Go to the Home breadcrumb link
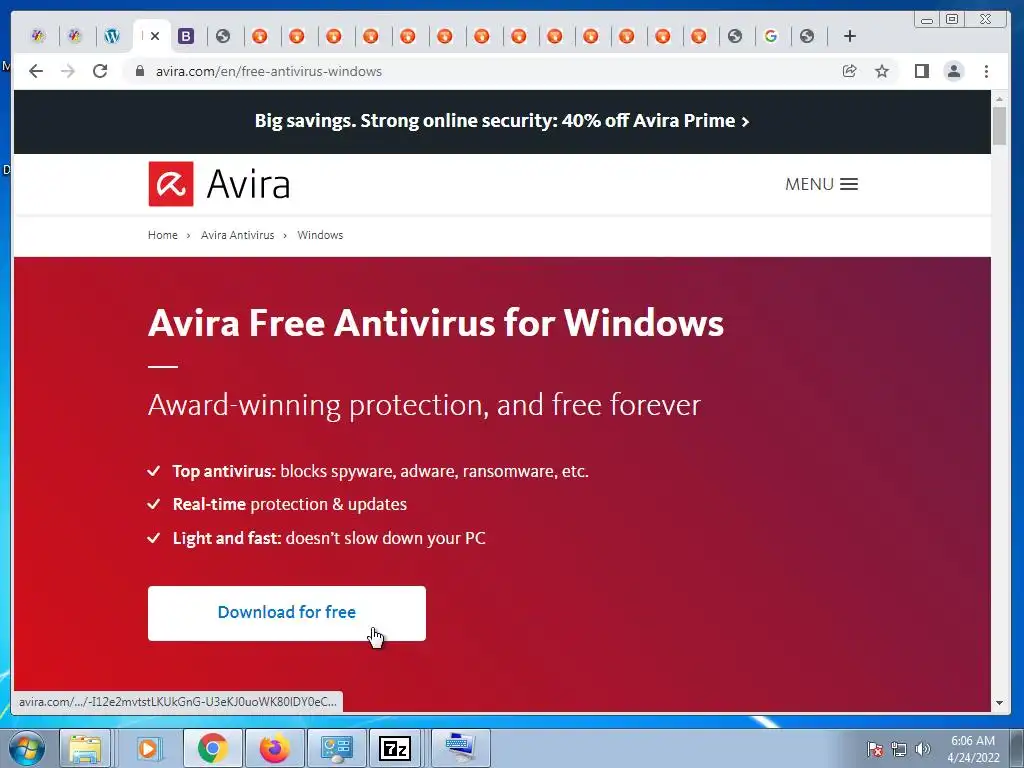1024x768 pixels. point(163,235)
